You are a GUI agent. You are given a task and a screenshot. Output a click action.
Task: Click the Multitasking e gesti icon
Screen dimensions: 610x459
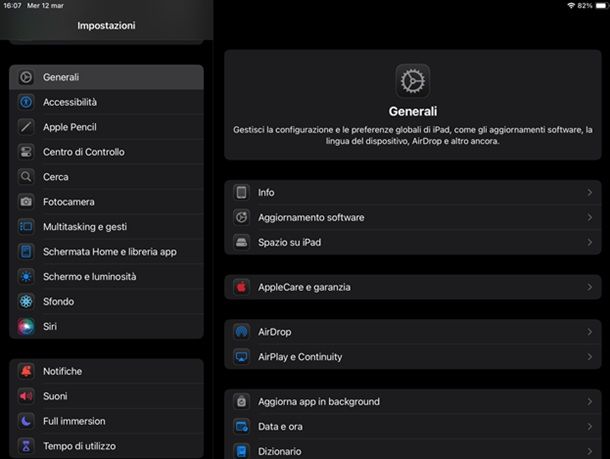(x=26, y=227)
